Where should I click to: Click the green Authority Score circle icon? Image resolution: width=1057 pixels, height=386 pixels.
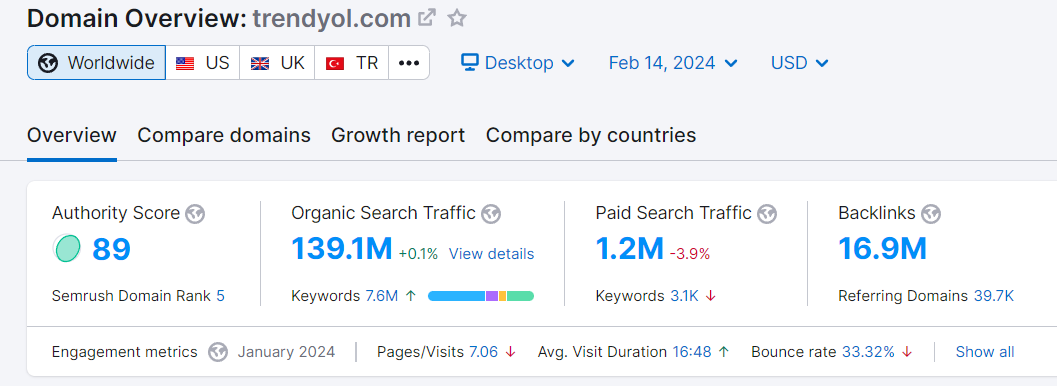click(x=67, y=249)
